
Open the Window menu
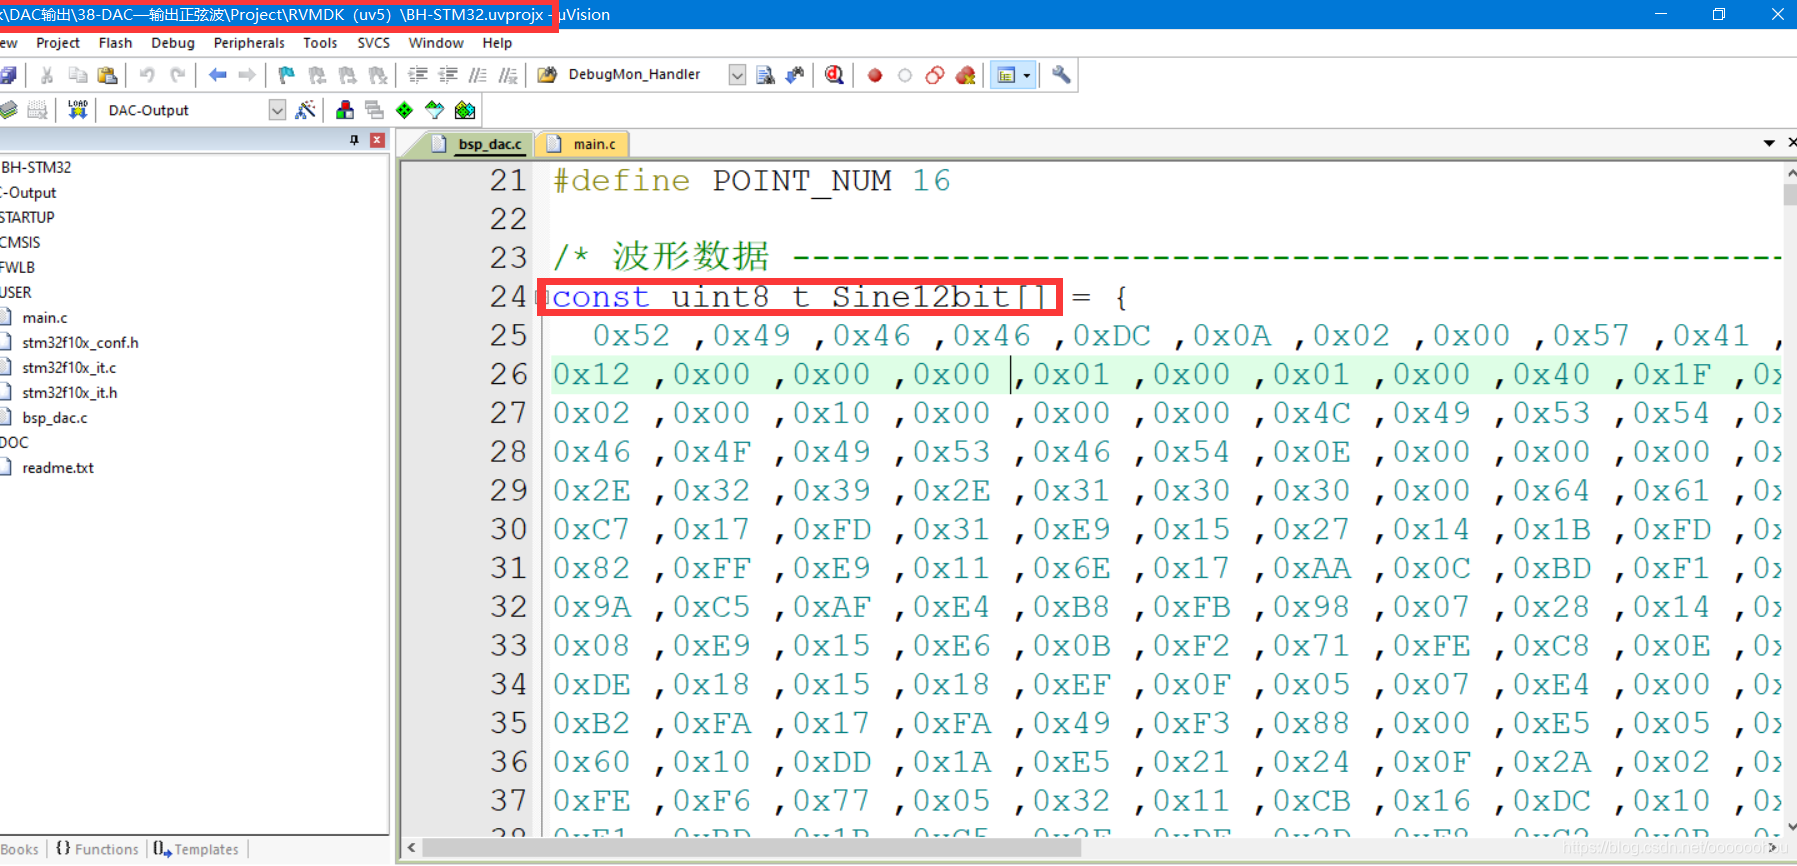436,43
